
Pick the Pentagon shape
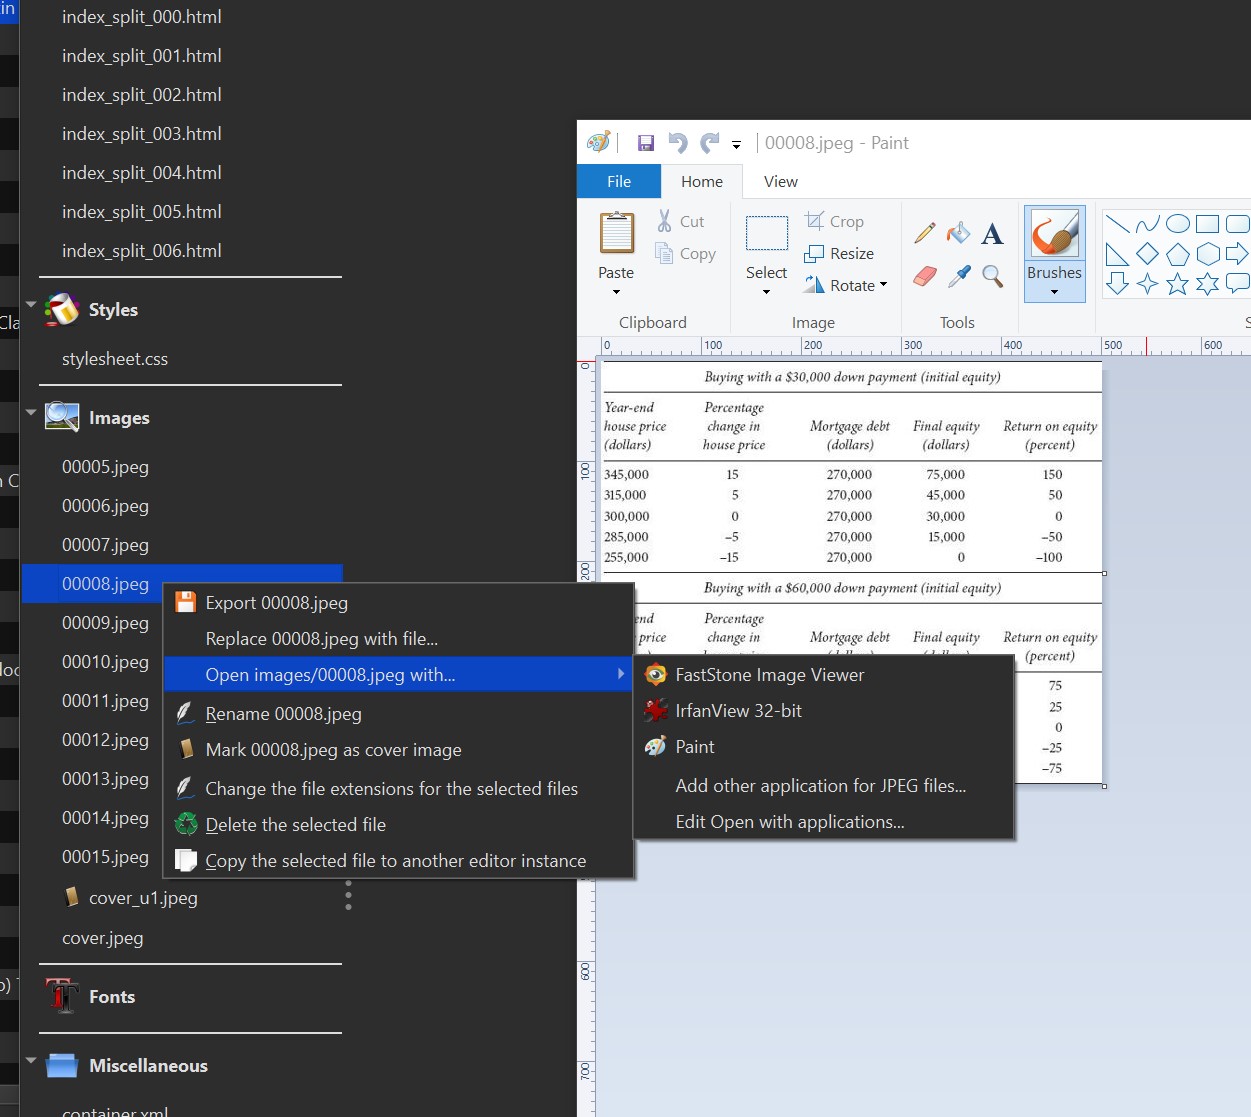pos(1178,254)
